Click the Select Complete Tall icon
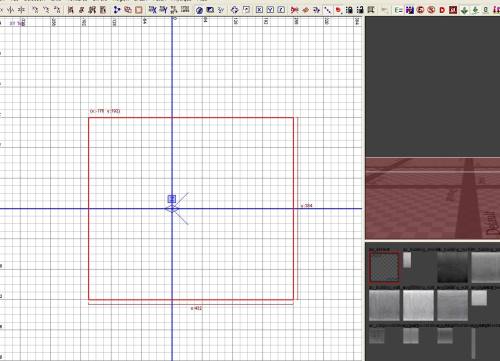Screen dimensions: 500x361 70,10
